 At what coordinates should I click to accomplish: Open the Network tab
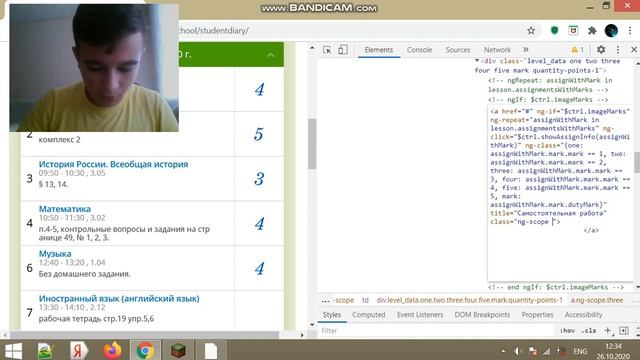pos(497,50)
